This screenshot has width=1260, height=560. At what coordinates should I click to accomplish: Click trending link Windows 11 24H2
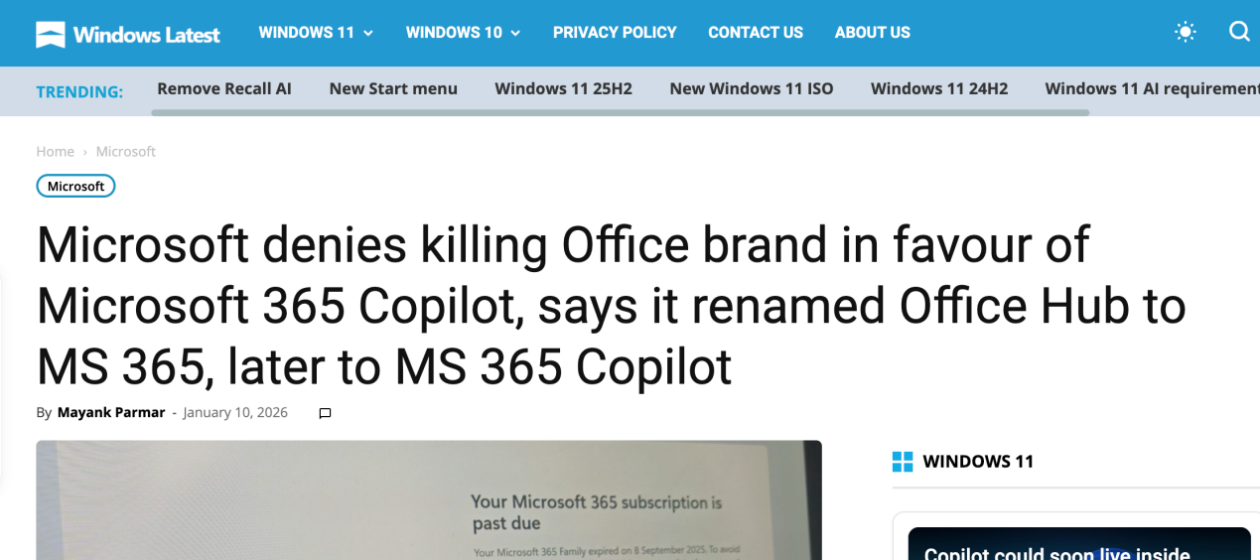(x=939, y=88)
